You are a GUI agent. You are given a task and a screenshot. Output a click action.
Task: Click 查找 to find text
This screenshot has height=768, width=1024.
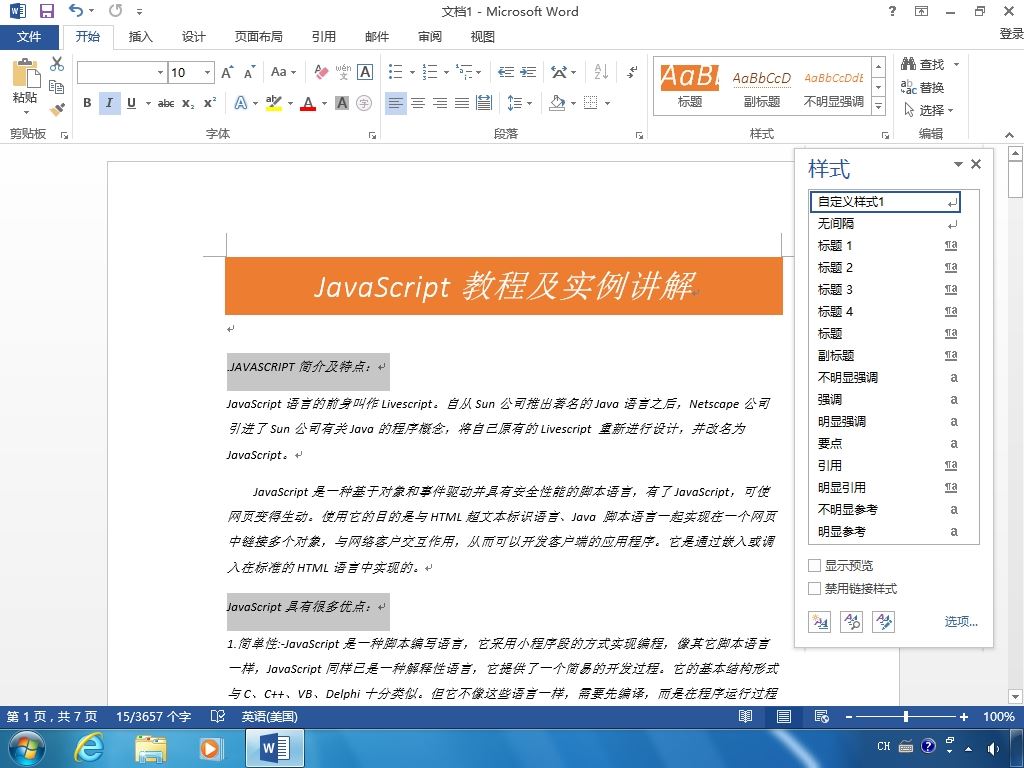(x=923, y=64)
